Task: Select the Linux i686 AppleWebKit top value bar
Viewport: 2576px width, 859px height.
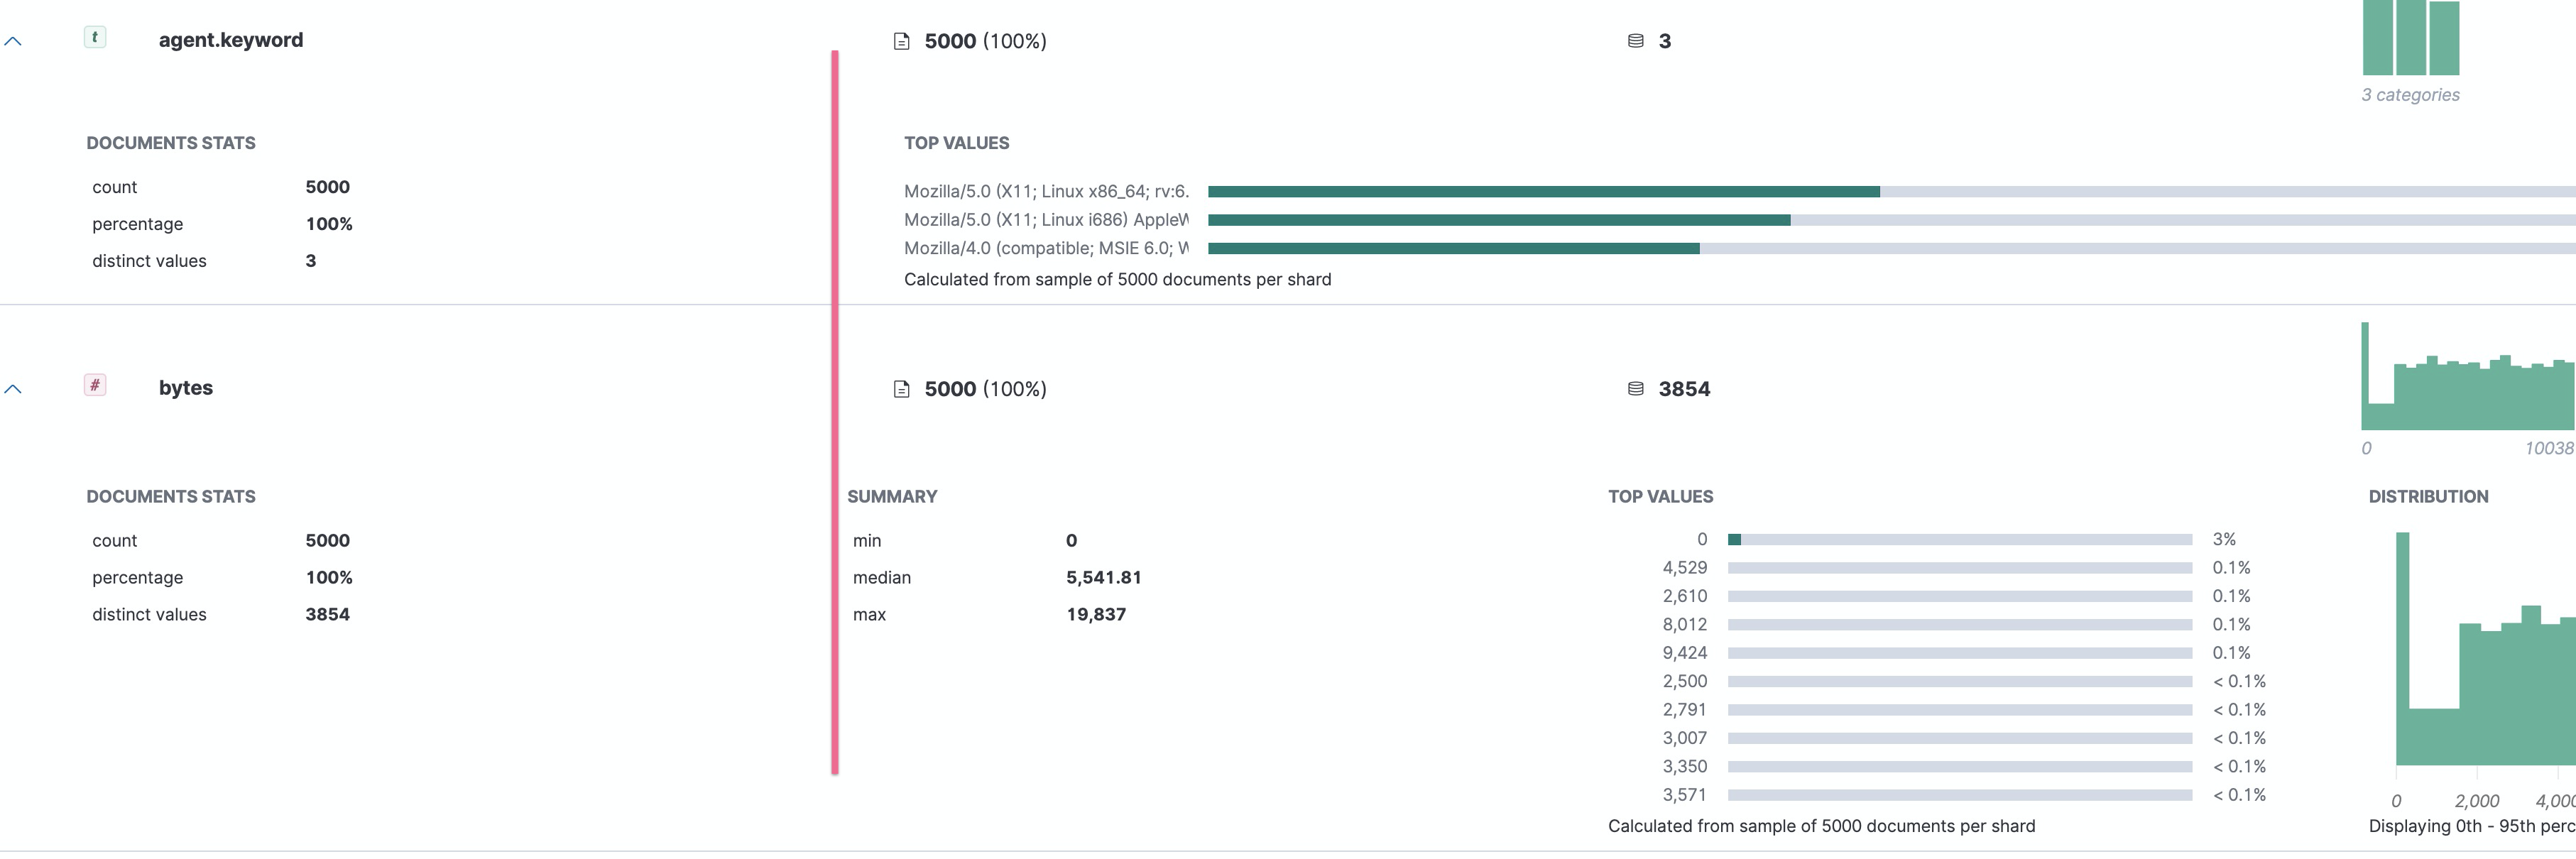Action: click(1498, 220)
